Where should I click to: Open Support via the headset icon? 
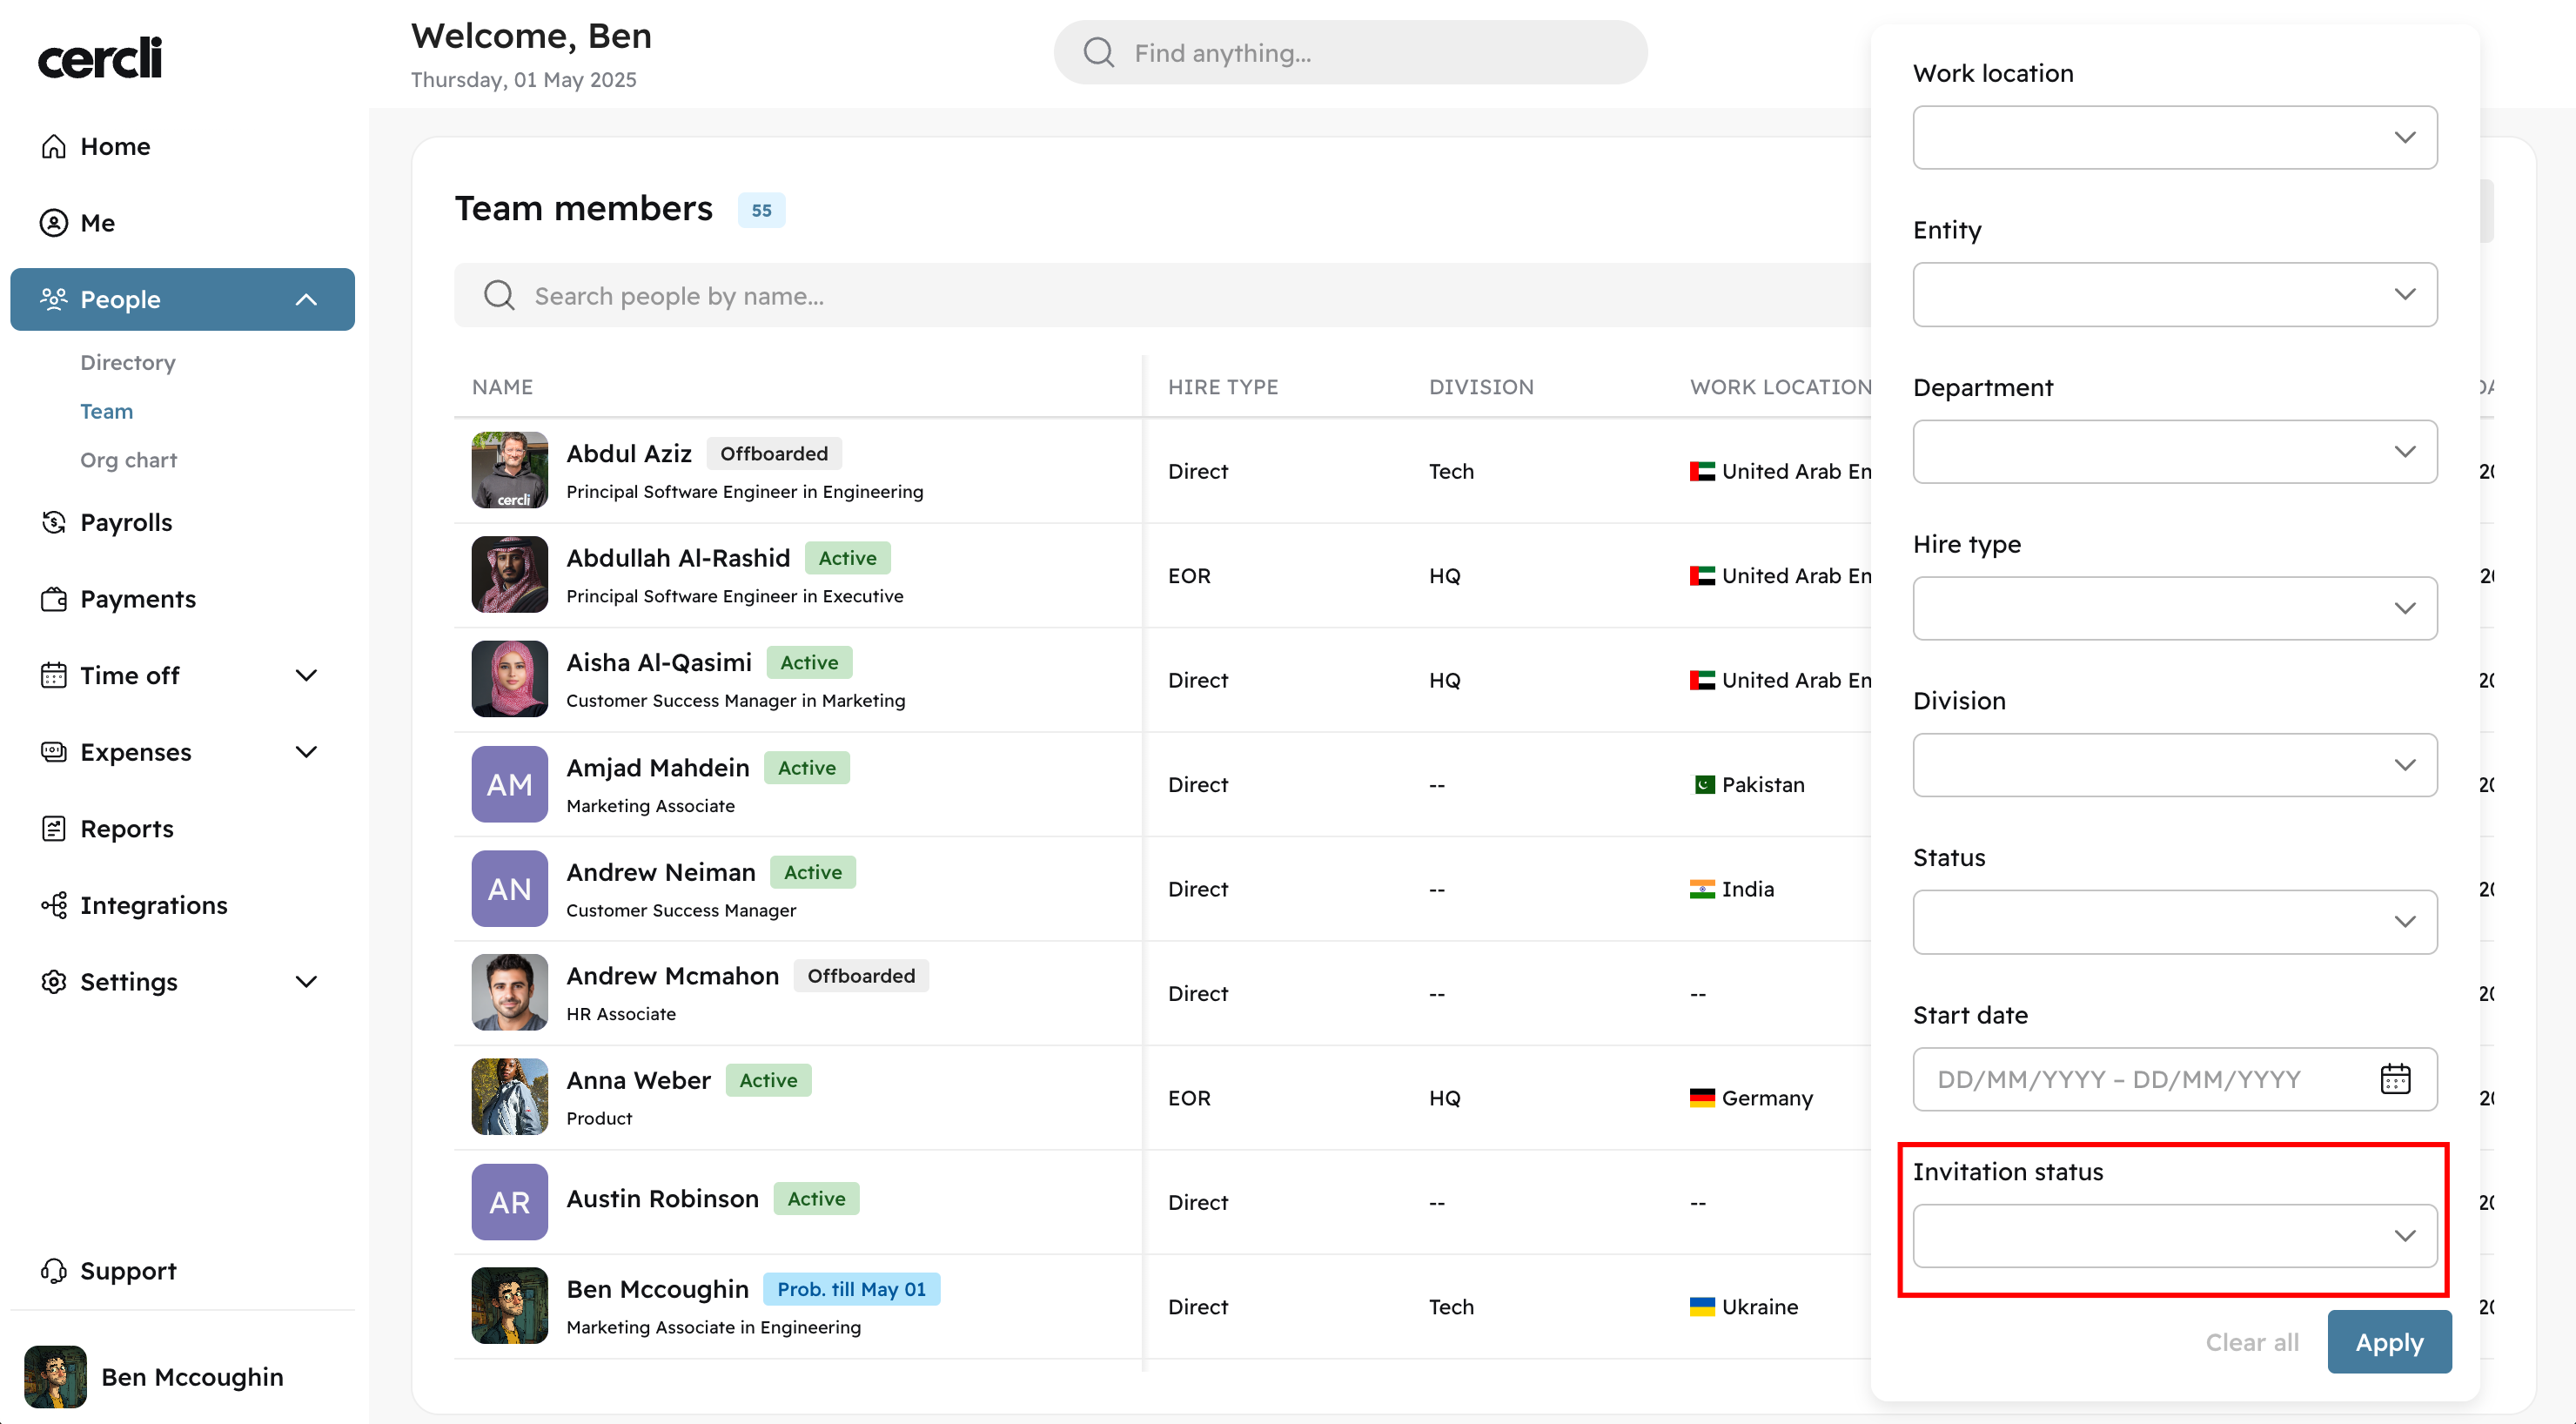click(x=54, y=1271)
